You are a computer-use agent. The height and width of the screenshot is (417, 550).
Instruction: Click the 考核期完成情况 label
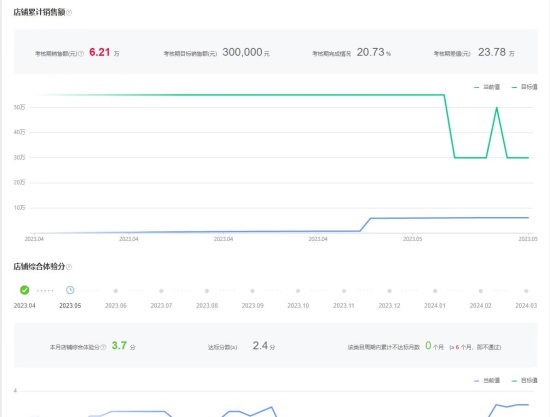(331, 54)
